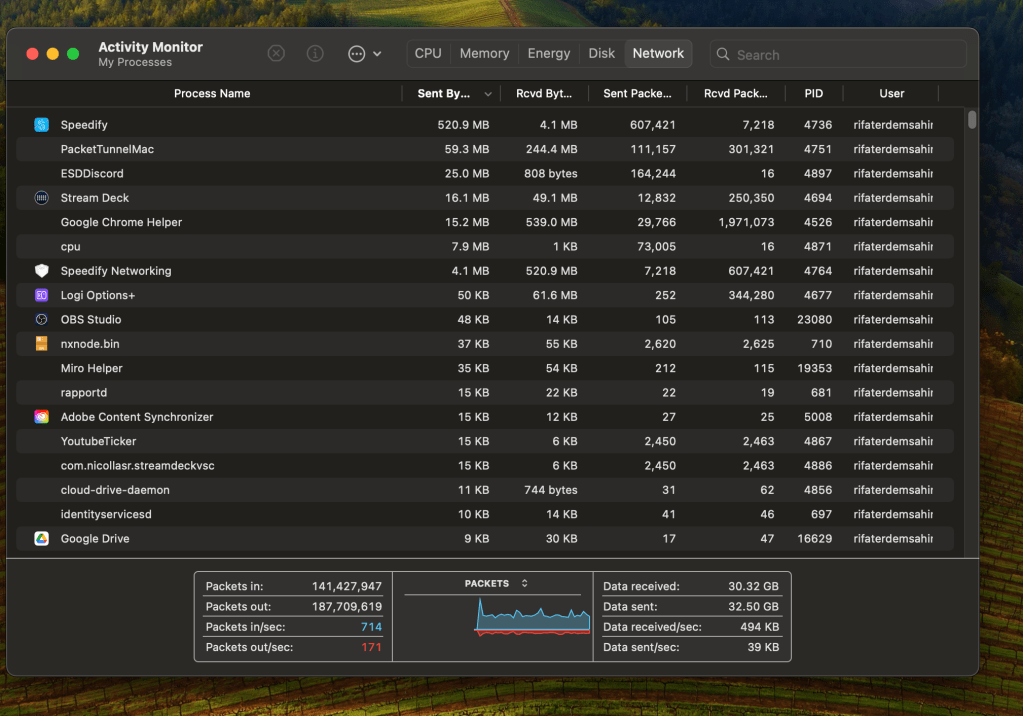This screenshot has width=1023, height=716.
Task: Click the Adobe Content Synchronizer icon
Action: [x=41, y=417]
